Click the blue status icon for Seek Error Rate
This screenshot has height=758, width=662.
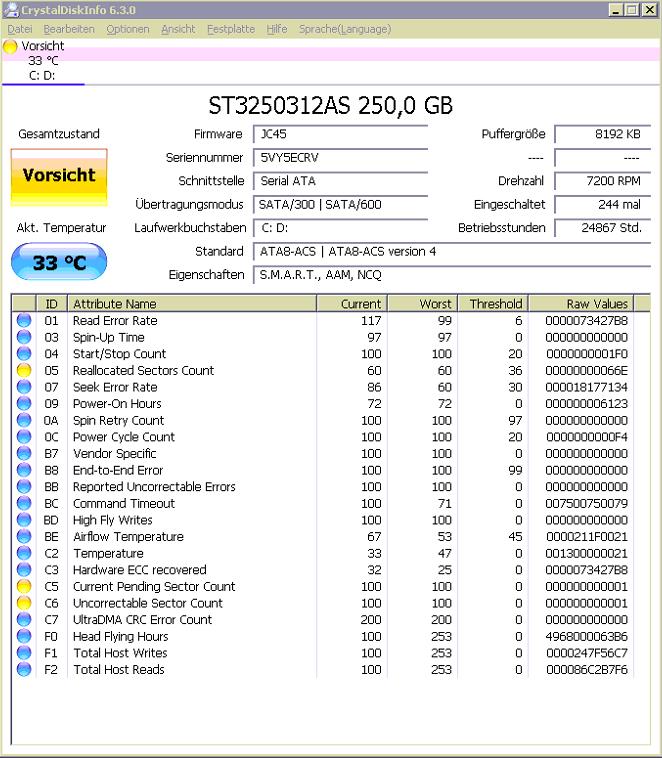pos(24,387)
